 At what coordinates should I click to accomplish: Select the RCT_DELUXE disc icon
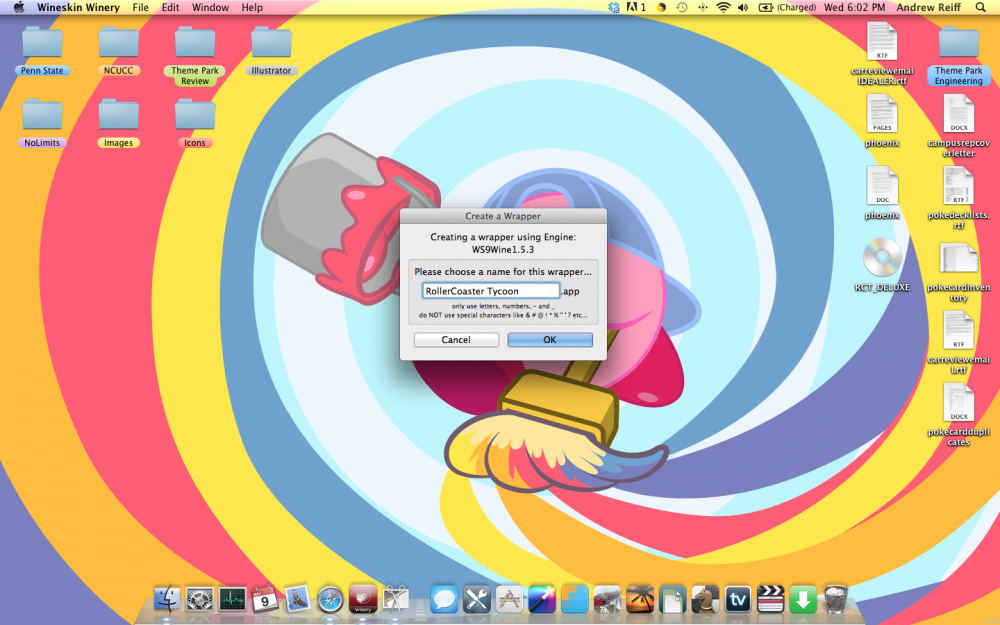tap(882, 260)
